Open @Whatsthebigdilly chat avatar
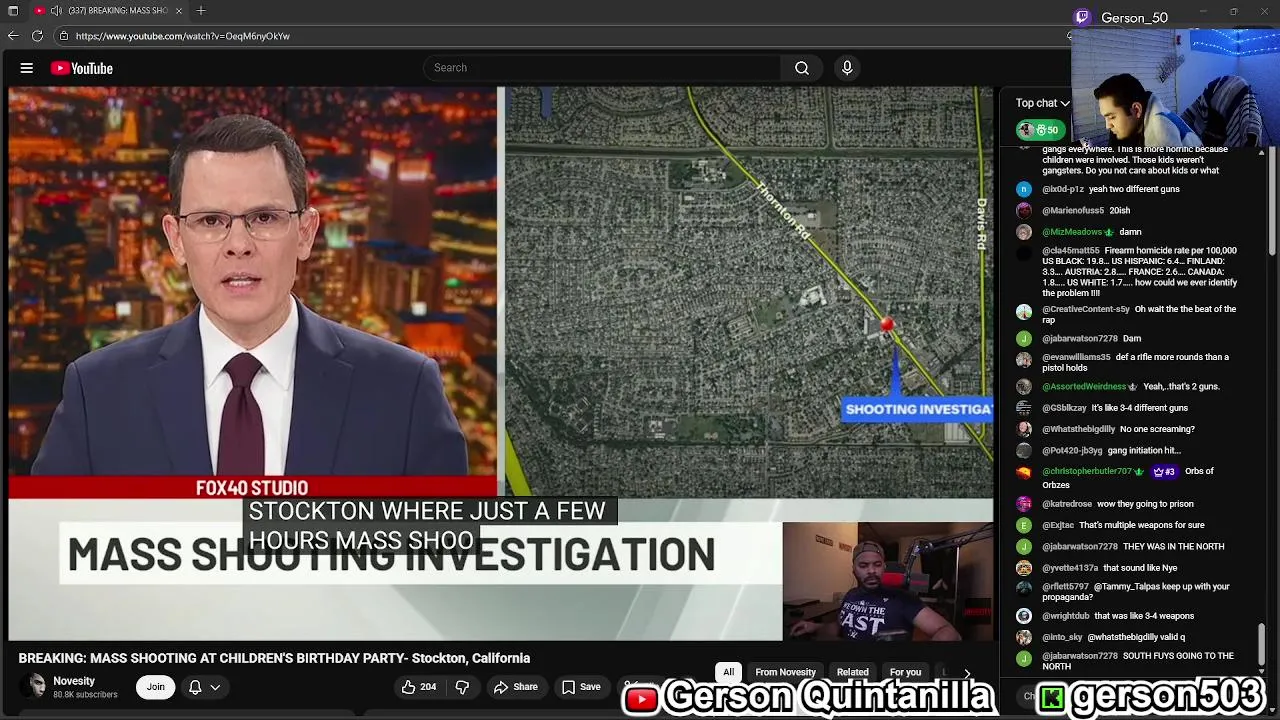The image size is (1280, 720). tap(1024, 429)
